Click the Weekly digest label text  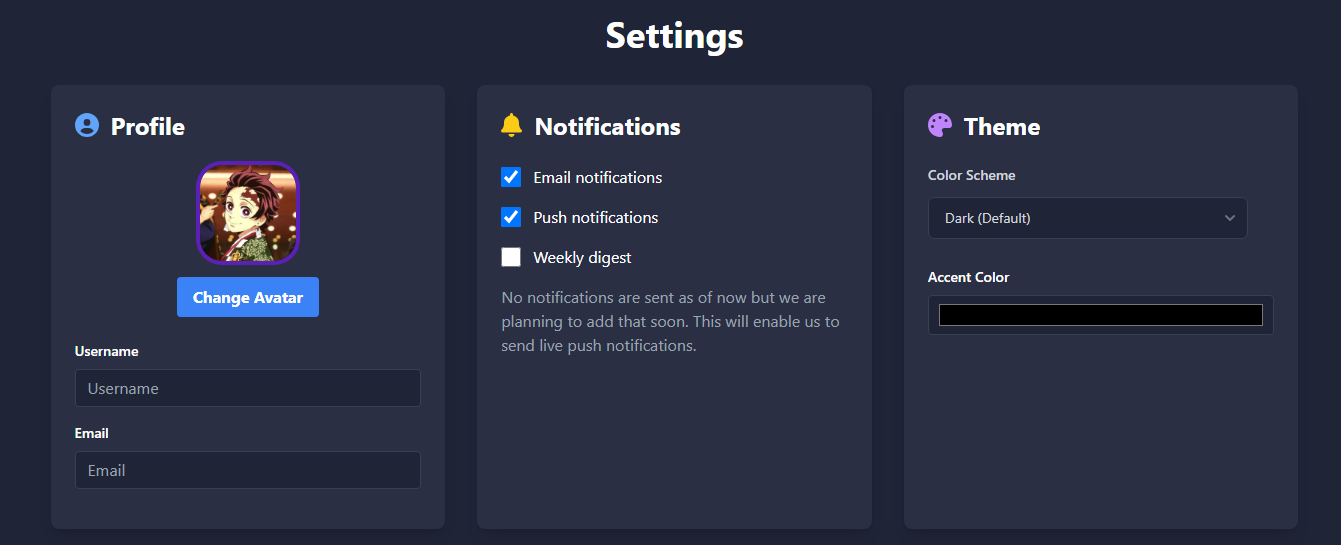click(x=582, y=257)
